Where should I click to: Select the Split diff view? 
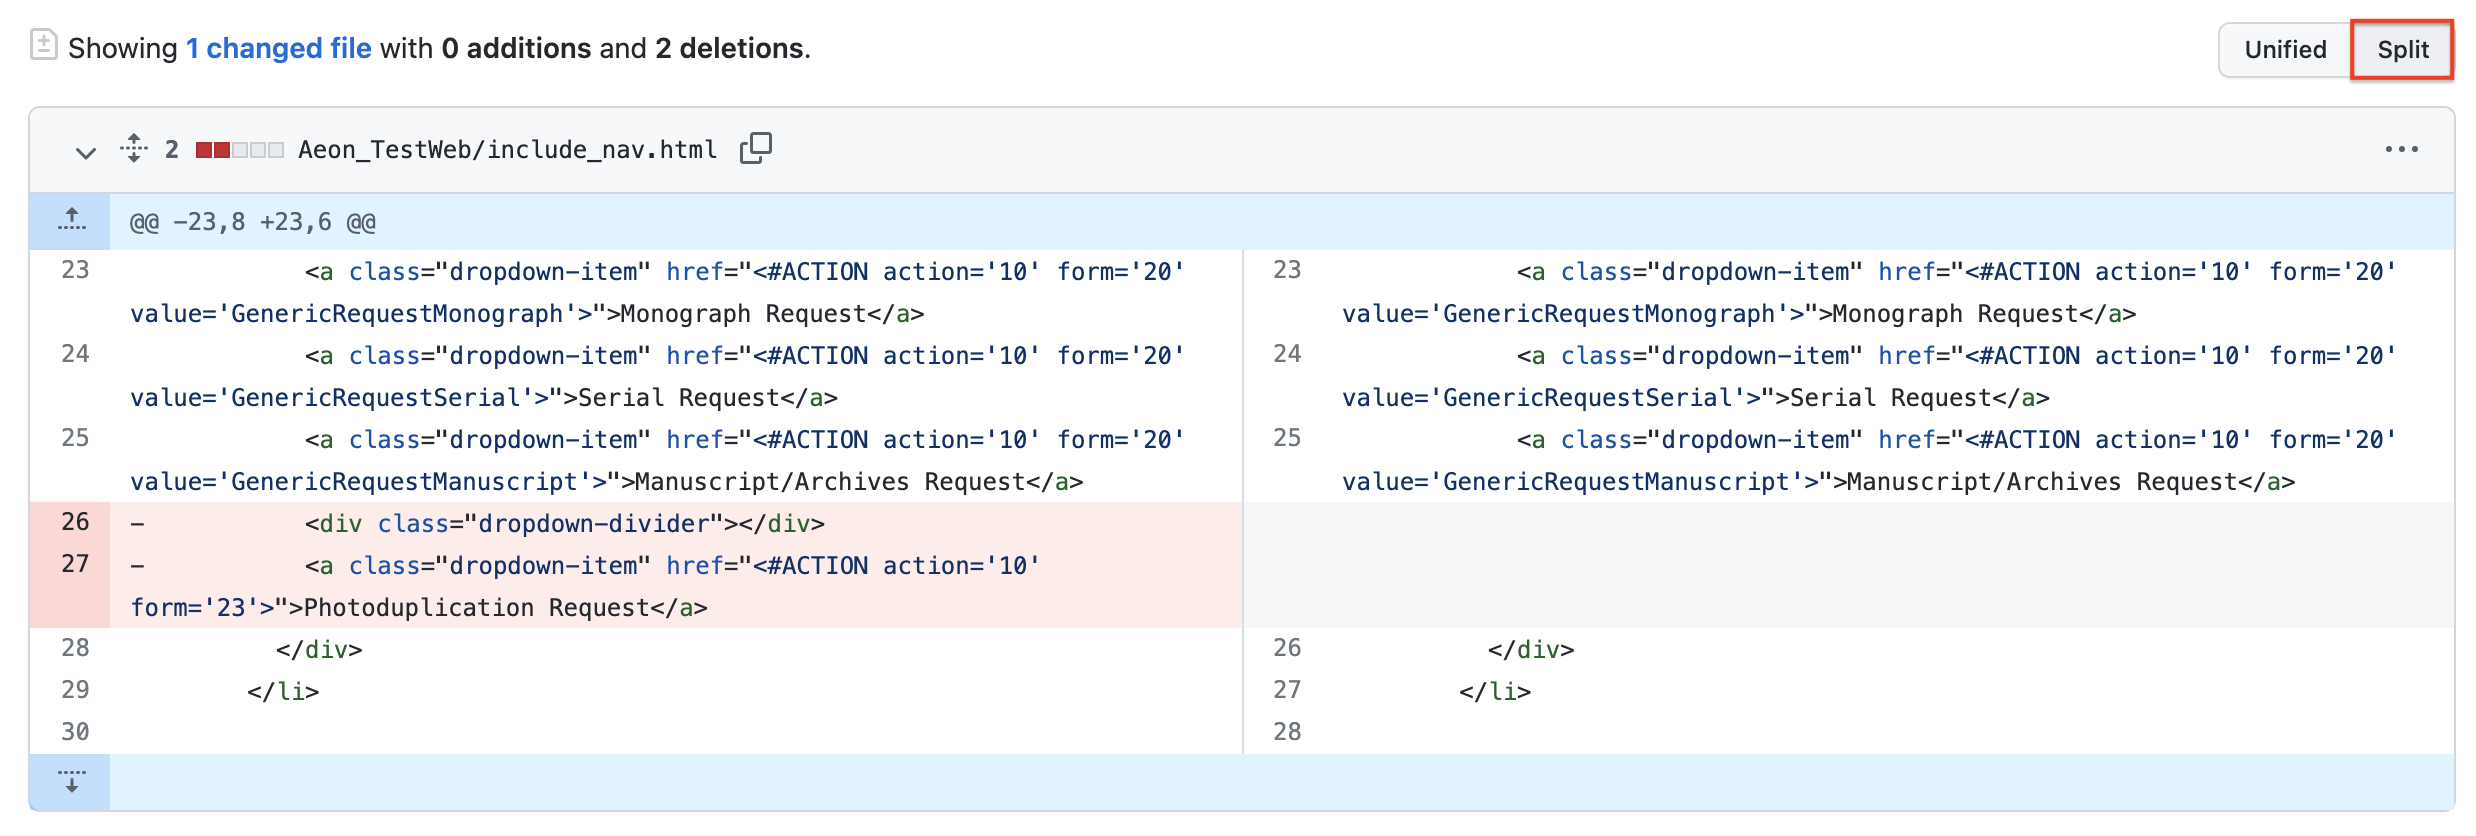2402,49
